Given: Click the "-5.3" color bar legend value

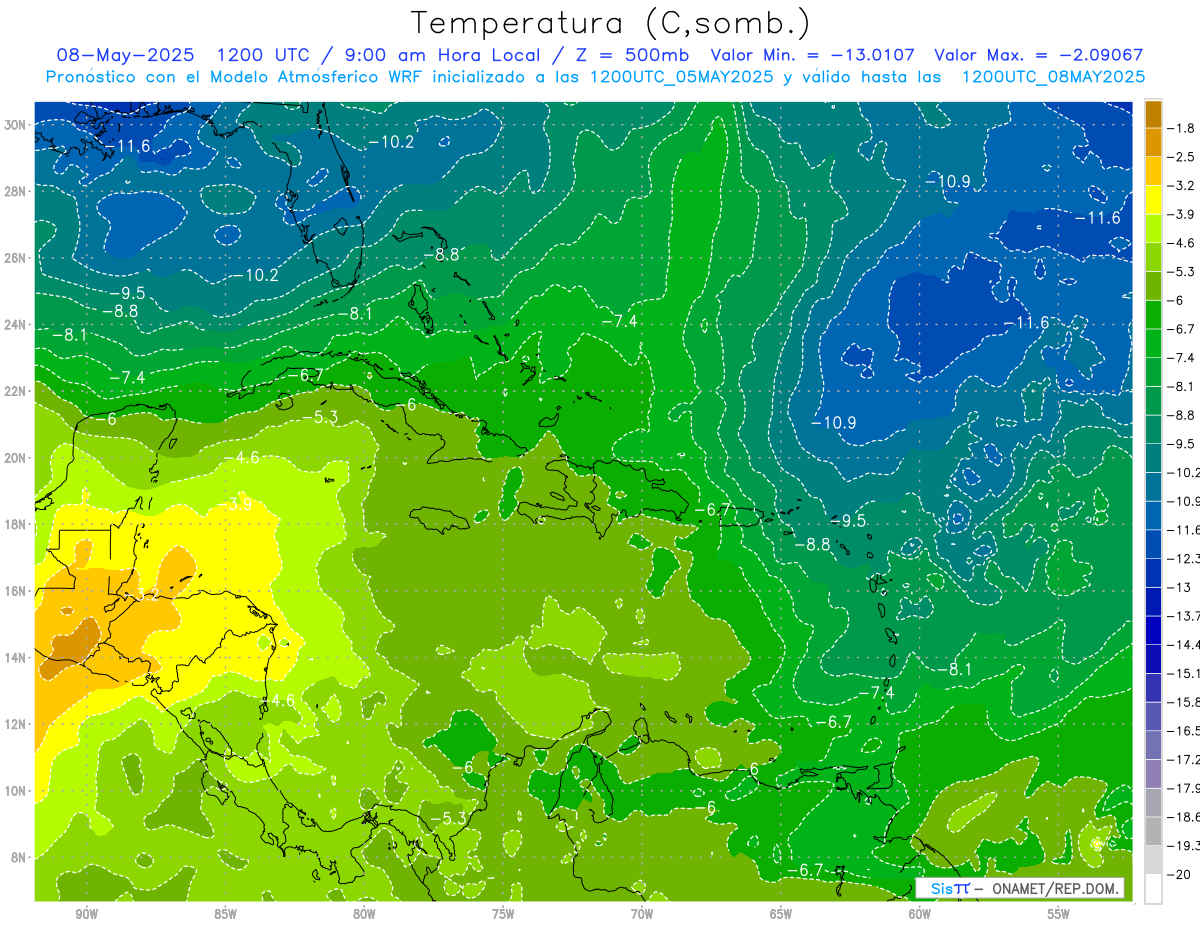Looking at the screenshot, I should coord(1182,272).
